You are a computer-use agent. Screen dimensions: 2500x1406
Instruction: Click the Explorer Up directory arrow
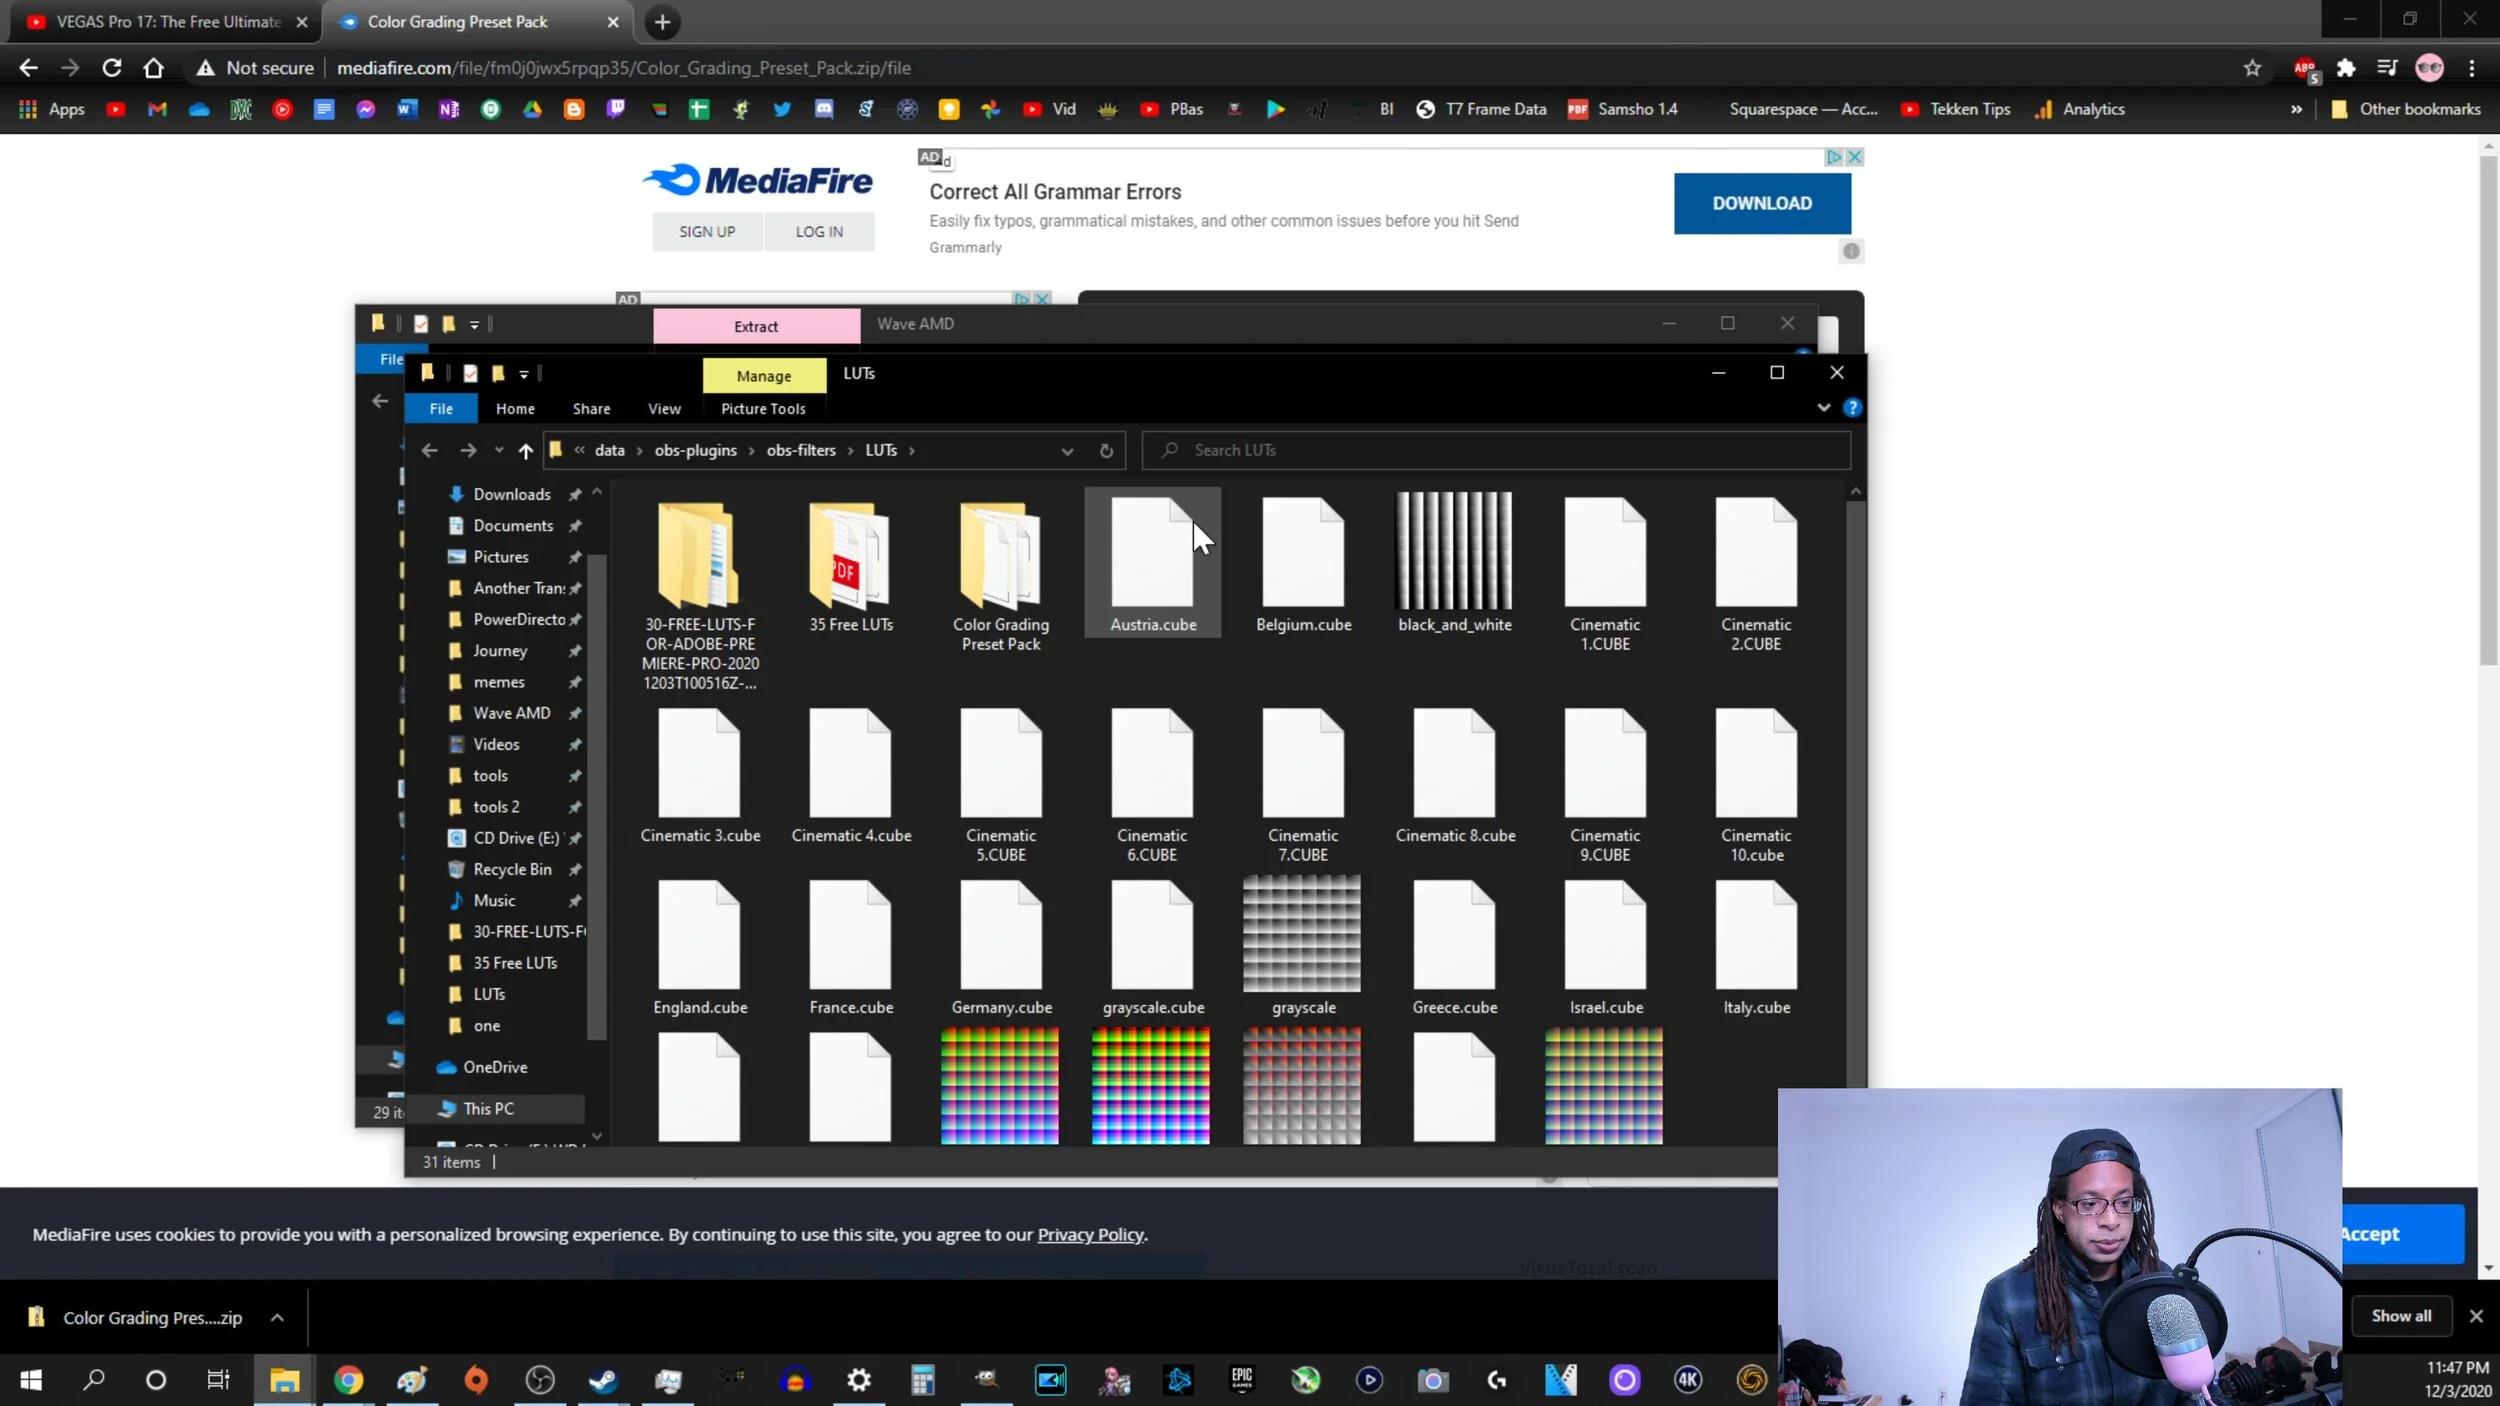click(x=525, y=451)
